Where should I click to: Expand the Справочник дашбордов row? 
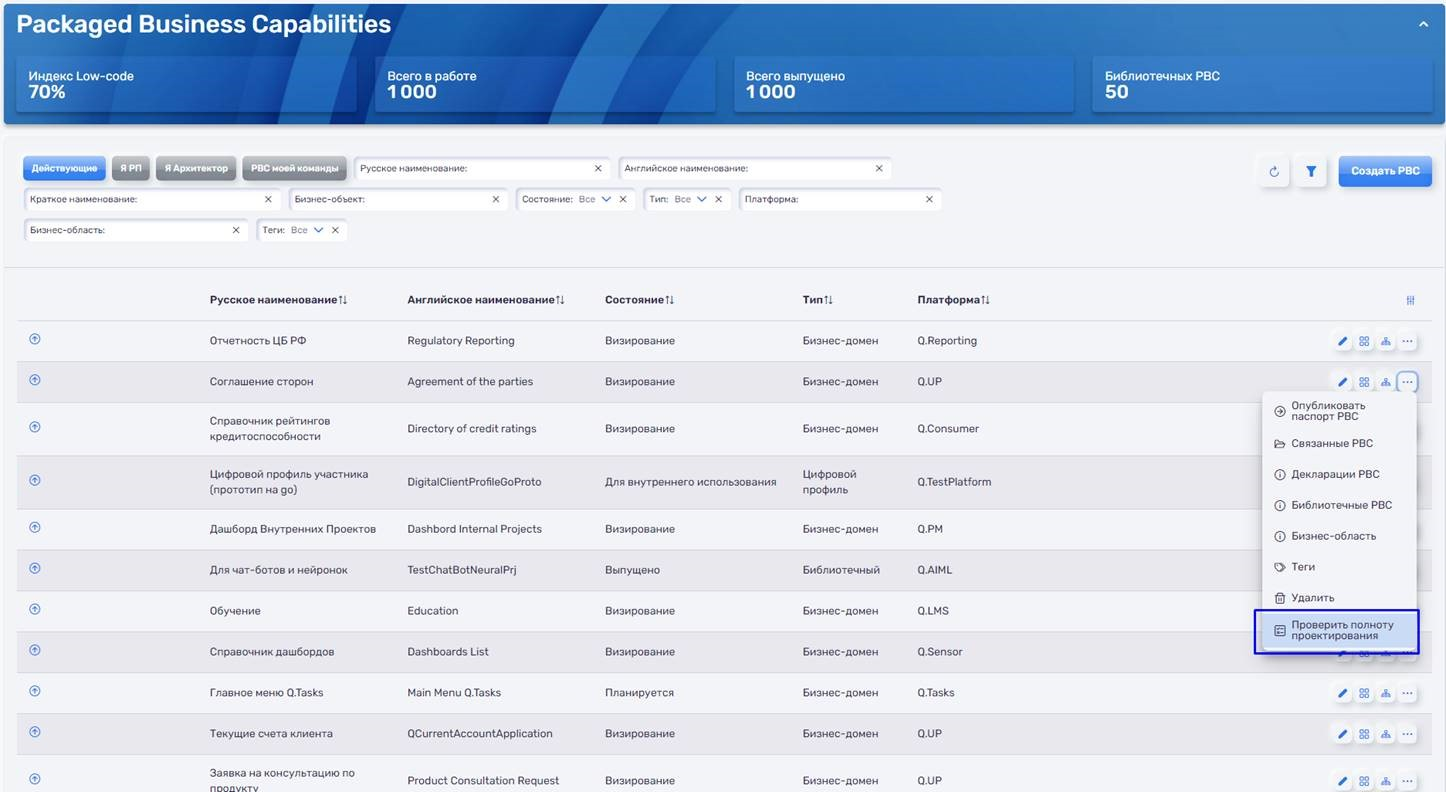(x=35, y=650)
